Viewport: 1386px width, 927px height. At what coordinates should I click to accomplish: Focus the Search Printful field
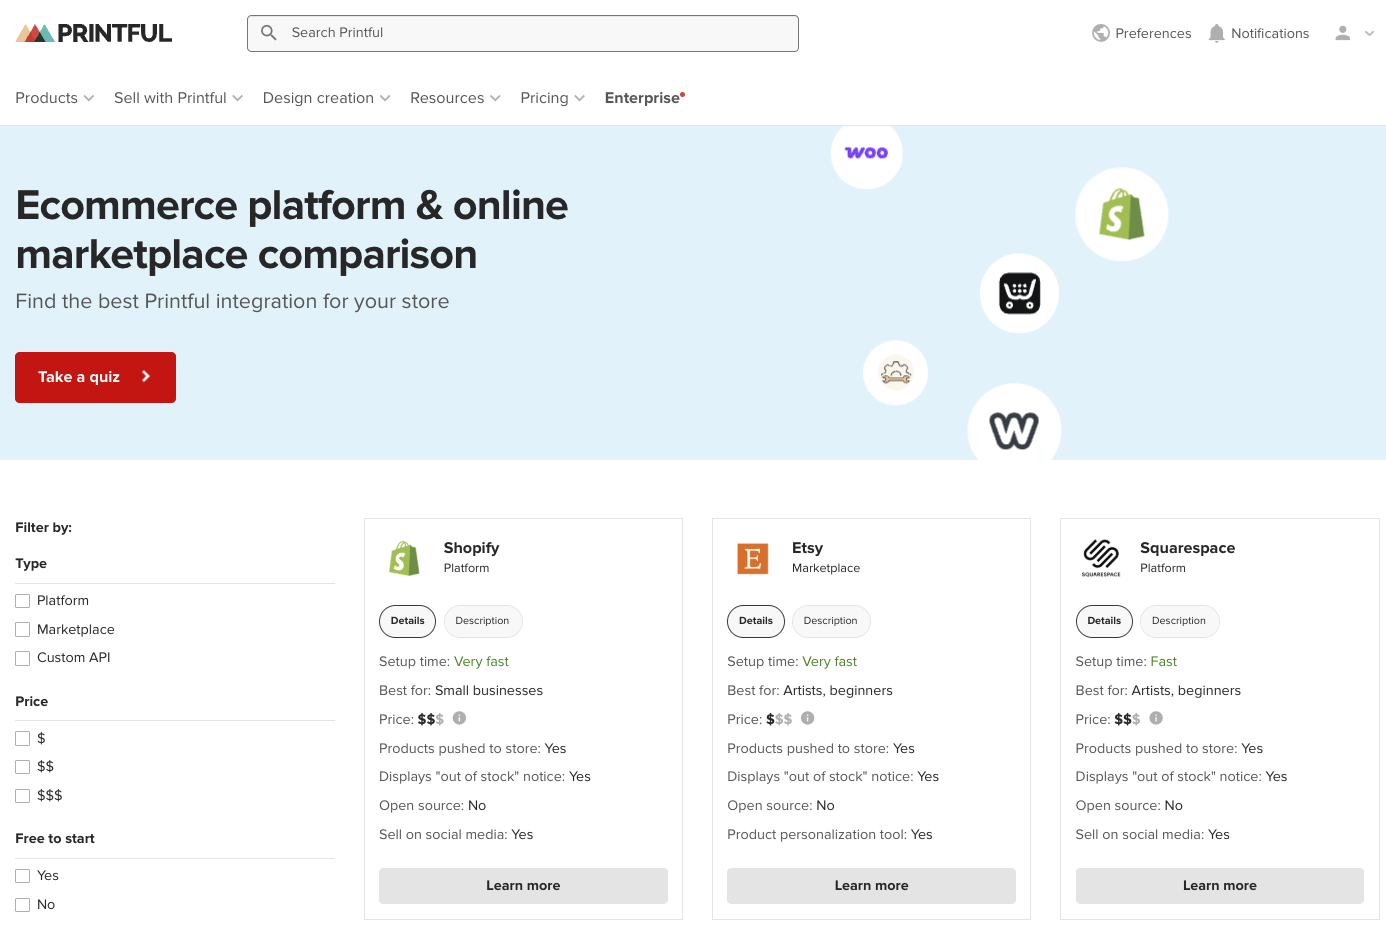click(523, 33)
